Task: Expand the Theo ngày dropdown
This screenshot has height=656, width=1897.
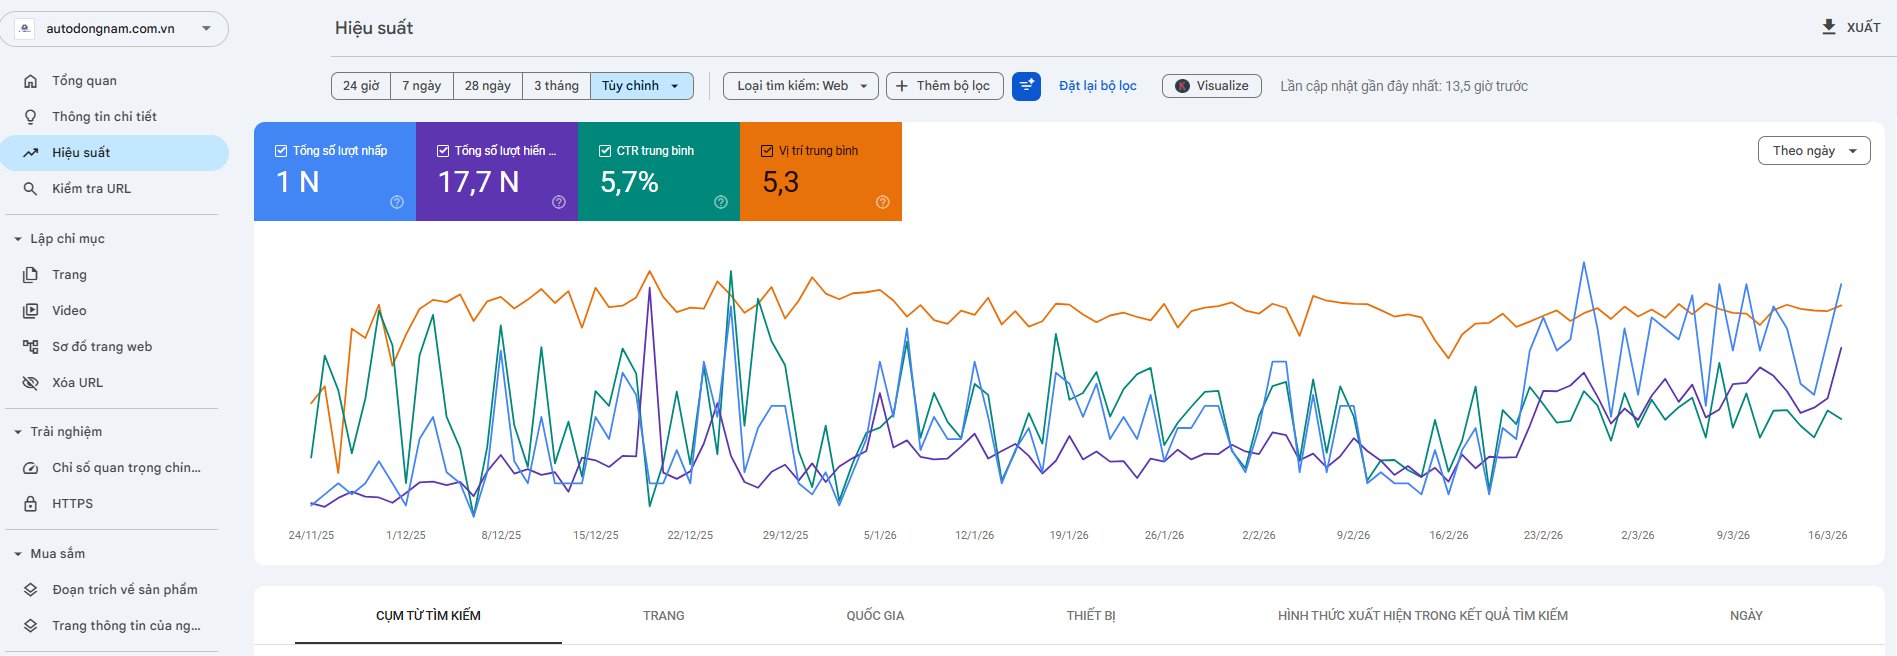Action: pos(1814,151)
